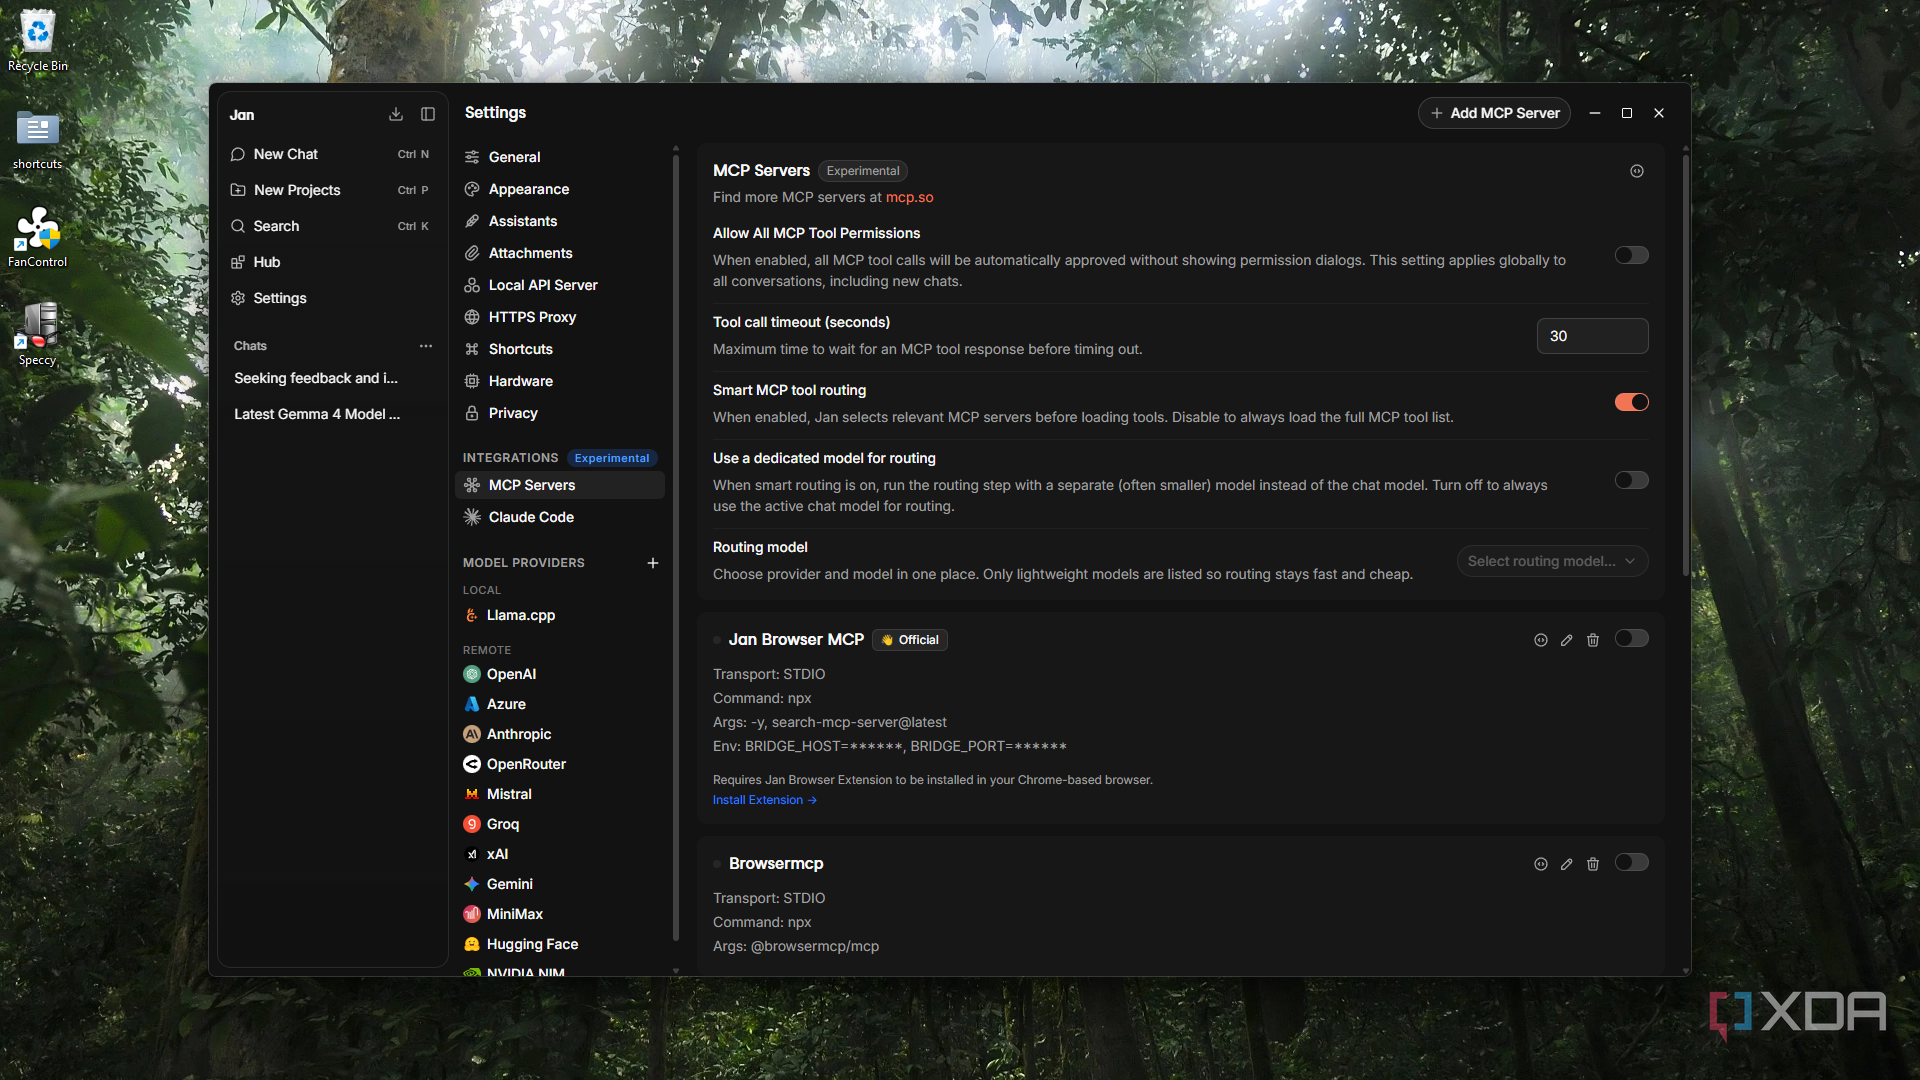The width and height of the screenshot is (1920, 1080).
Task: Enable Allow All MCP Tool Permissions toggle
Action: click(1631, 255)
